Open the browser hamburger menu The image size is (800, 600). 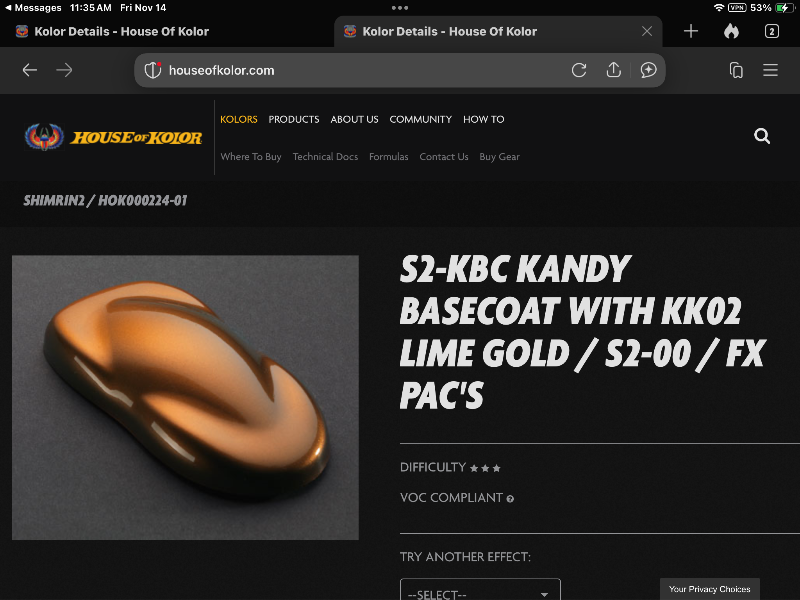(x=770, y=70)
